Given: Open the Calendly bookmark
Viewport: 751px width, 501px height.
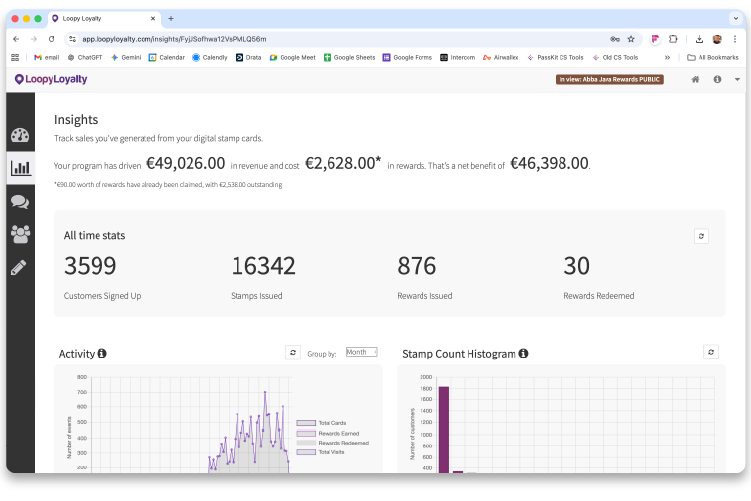Looking at the screenshot, I should click(210, 57).
